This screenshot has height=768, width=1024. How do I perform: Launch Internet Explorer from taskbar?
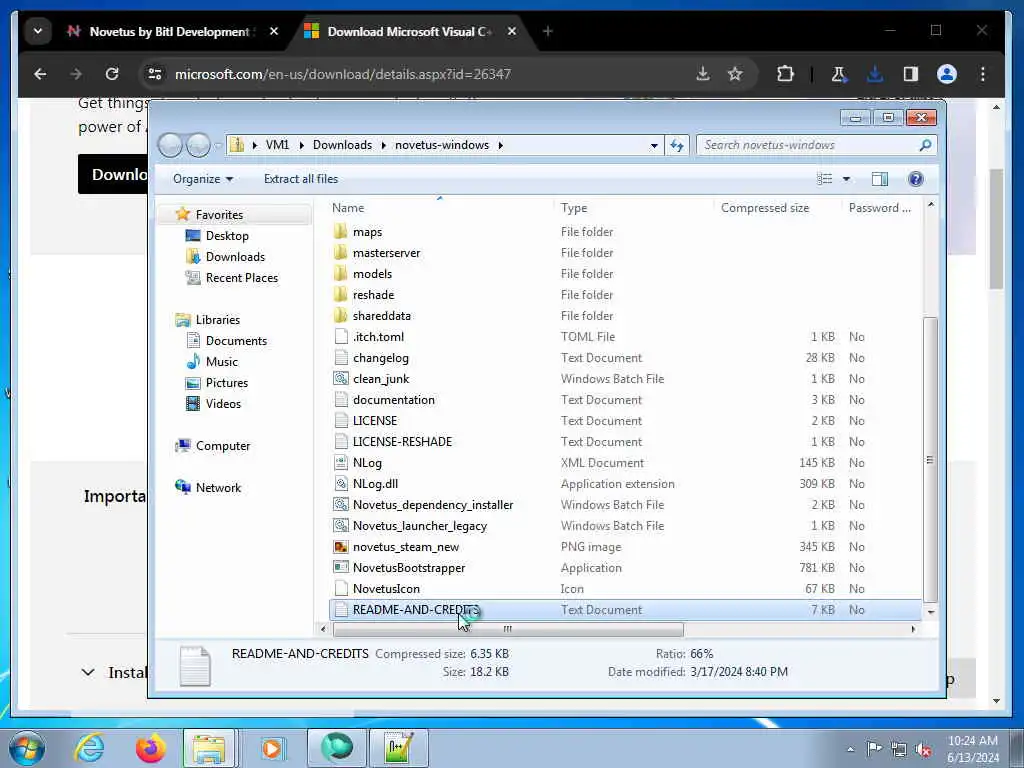(x=89, y=748)
